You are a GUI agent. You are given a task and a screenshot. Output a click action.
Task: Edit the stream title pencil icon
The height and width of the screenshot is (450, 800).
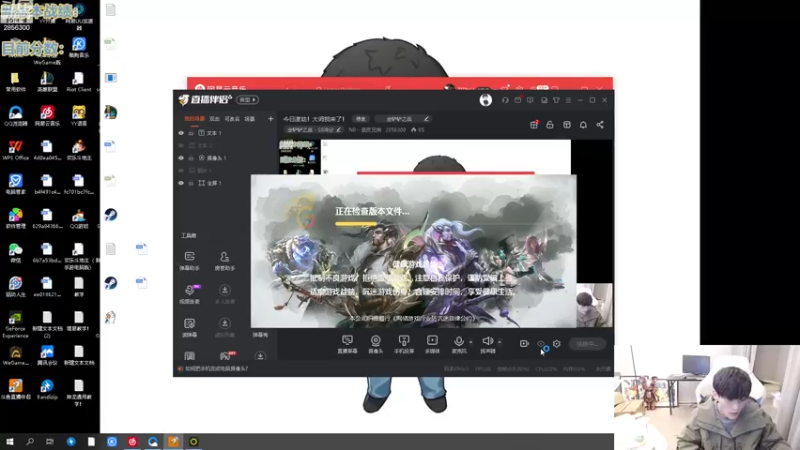click(x=426, y=119)
